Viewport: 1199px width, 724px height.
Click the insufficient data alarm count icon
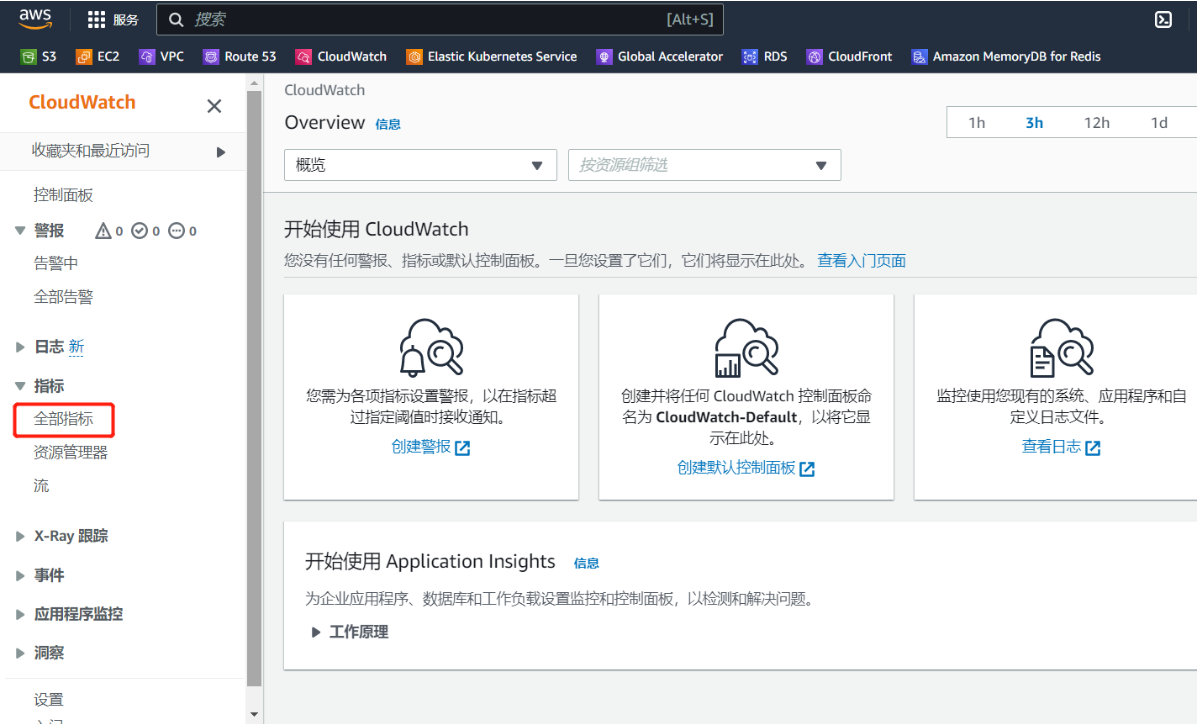coord(177,231)
